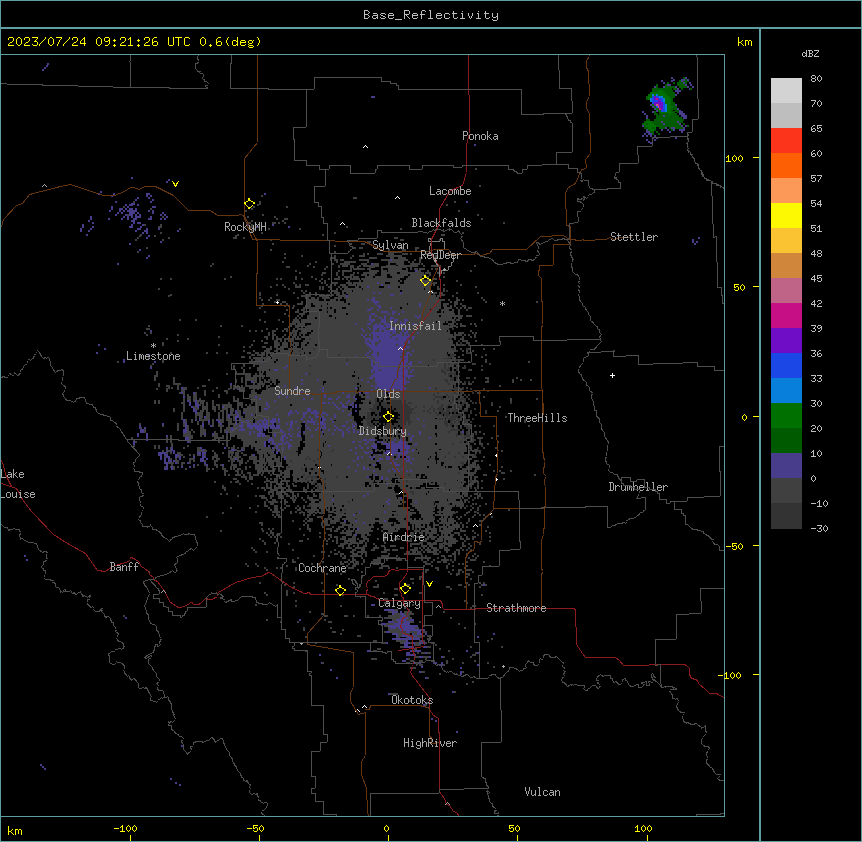This screenshot has width=862, height=842.
Task: Click the Sundre city label
Action: pos(292,391)
